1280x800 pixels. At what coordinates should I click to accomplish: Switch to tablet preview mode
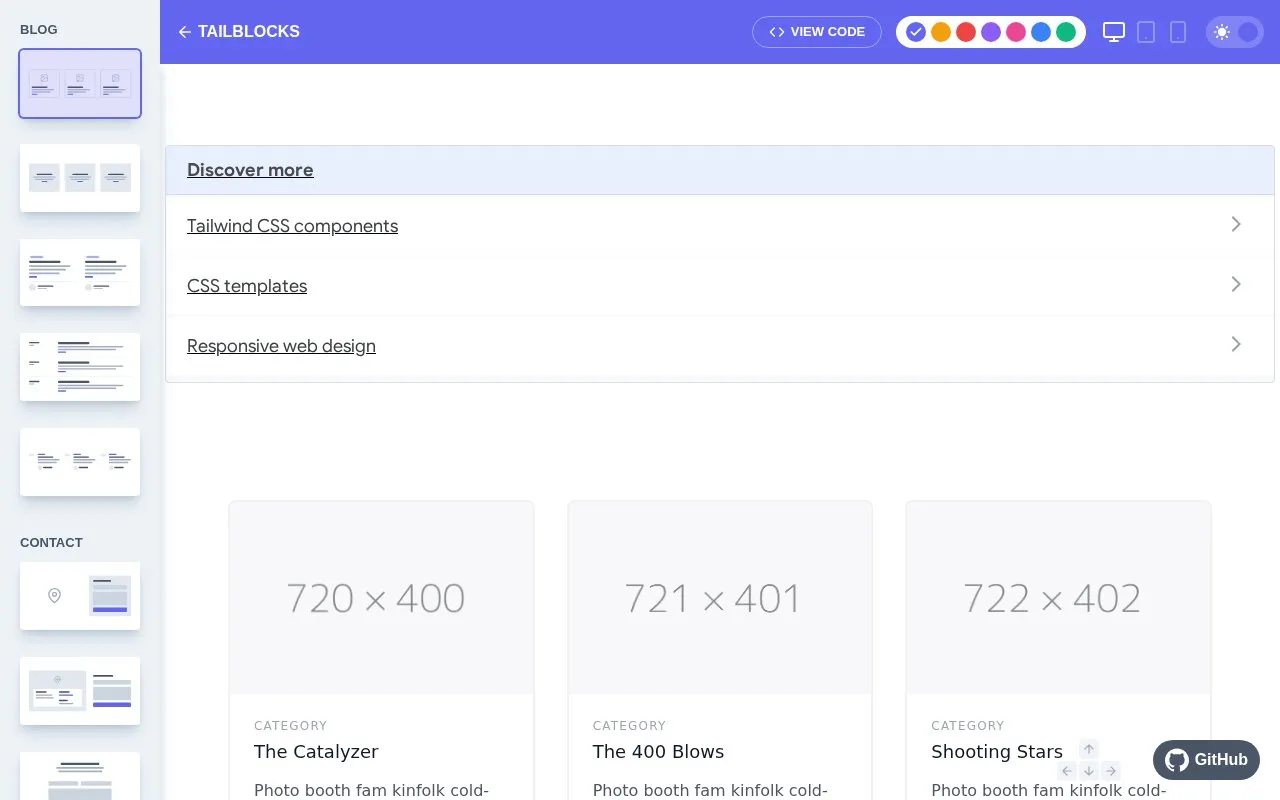point(1146,32)
